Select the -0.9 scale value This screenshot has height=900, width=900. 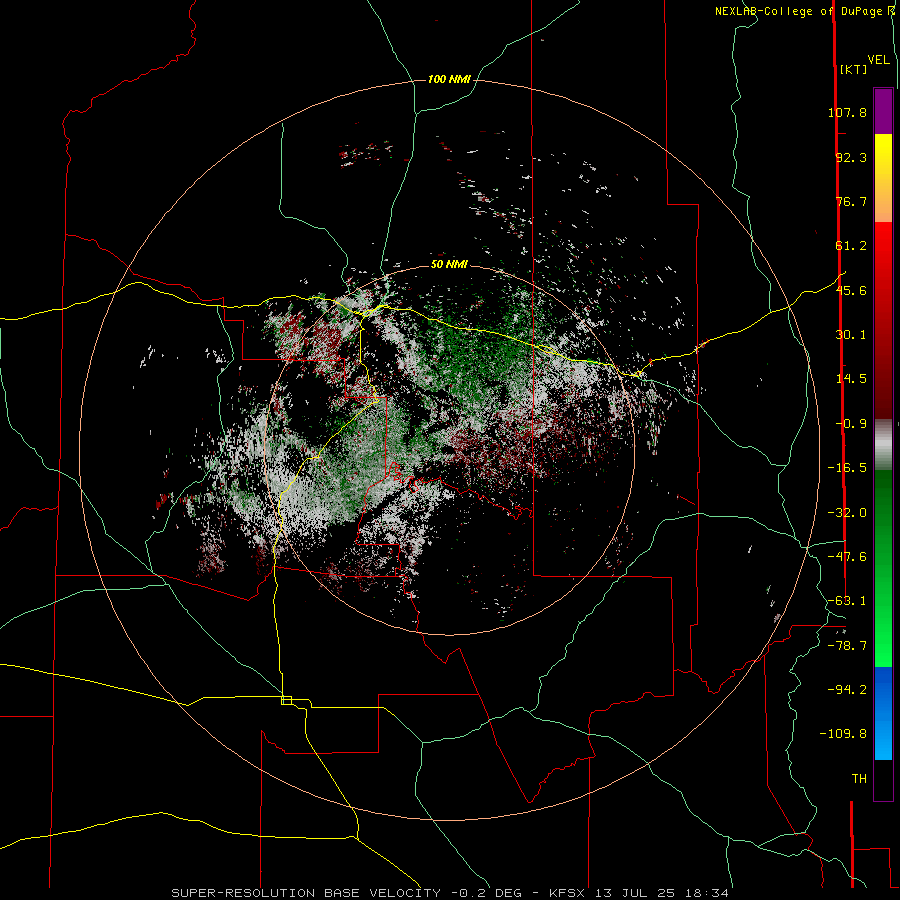tap(851, 424)
